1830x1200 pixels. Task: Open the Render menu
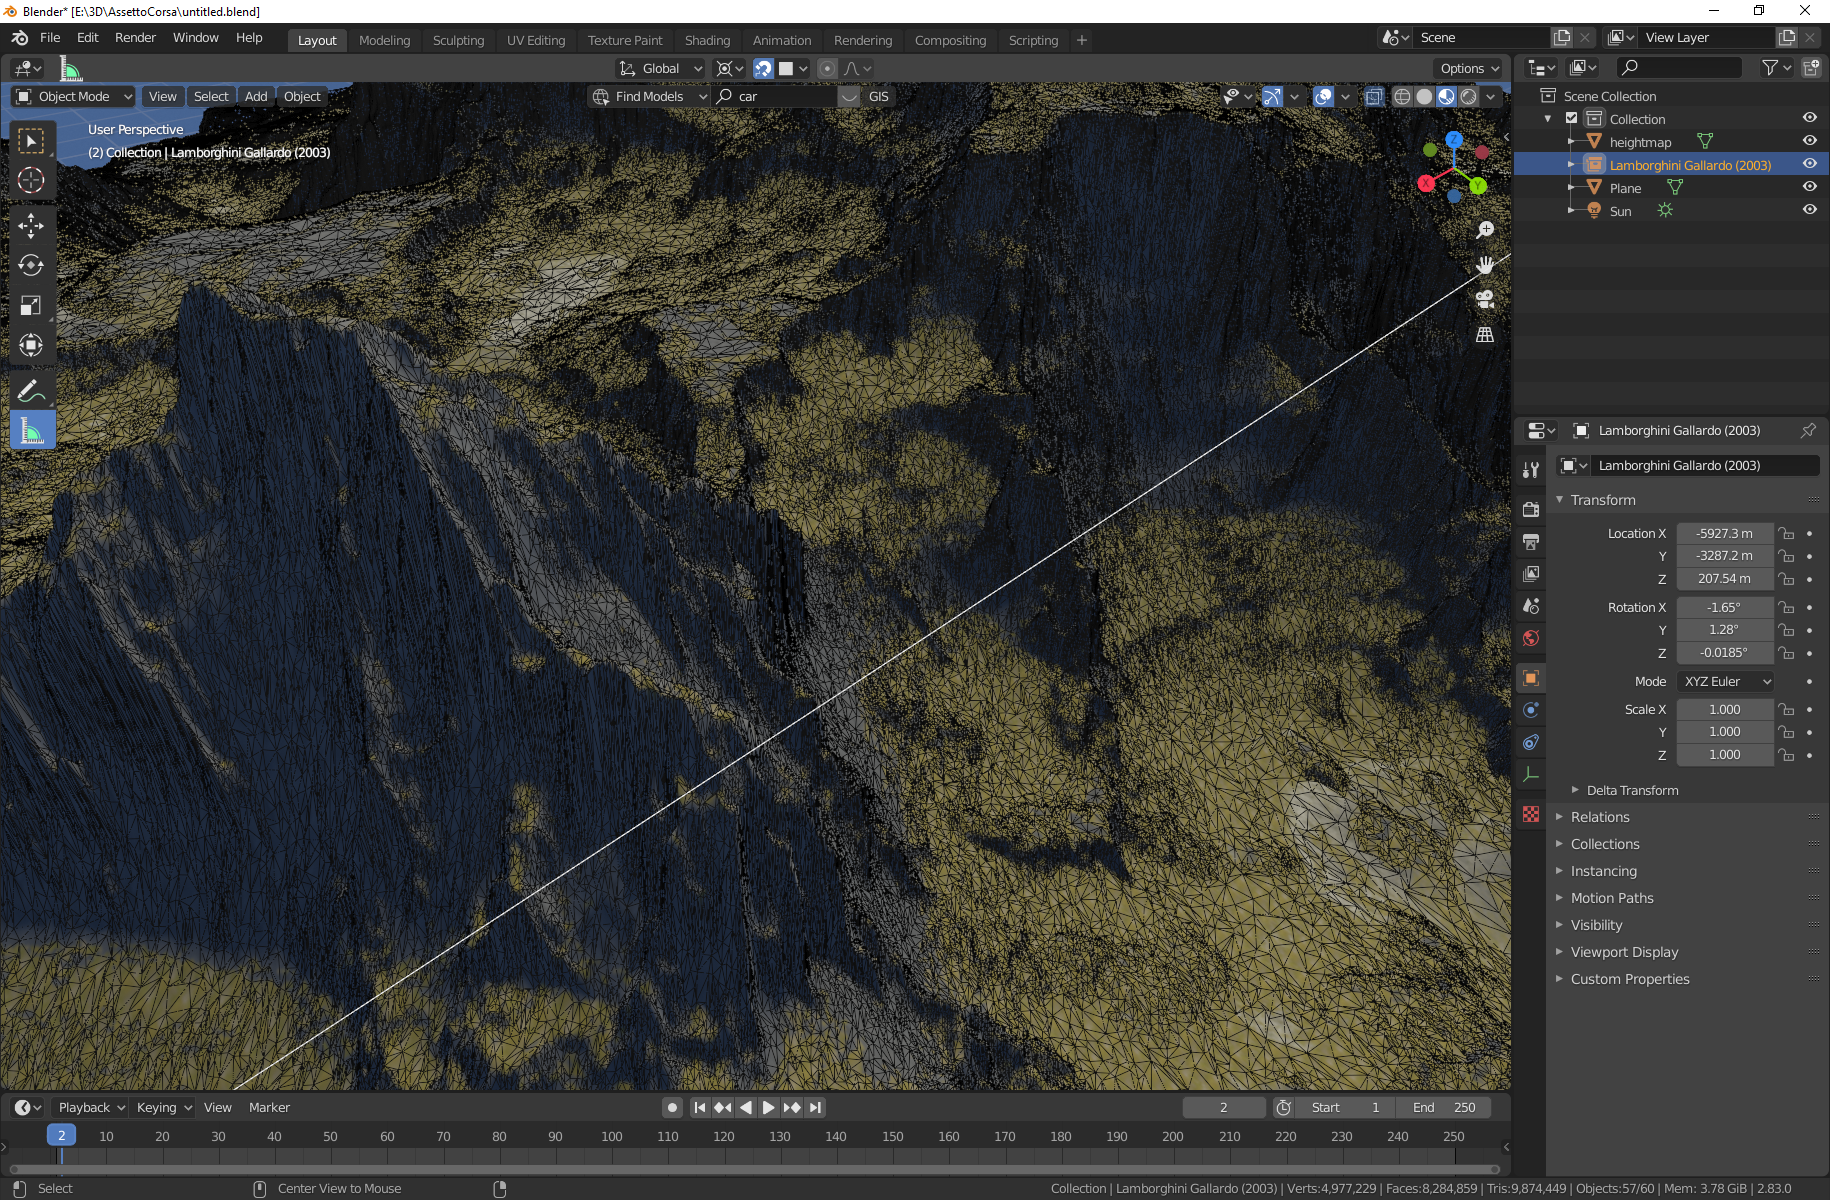click(135, 38)
